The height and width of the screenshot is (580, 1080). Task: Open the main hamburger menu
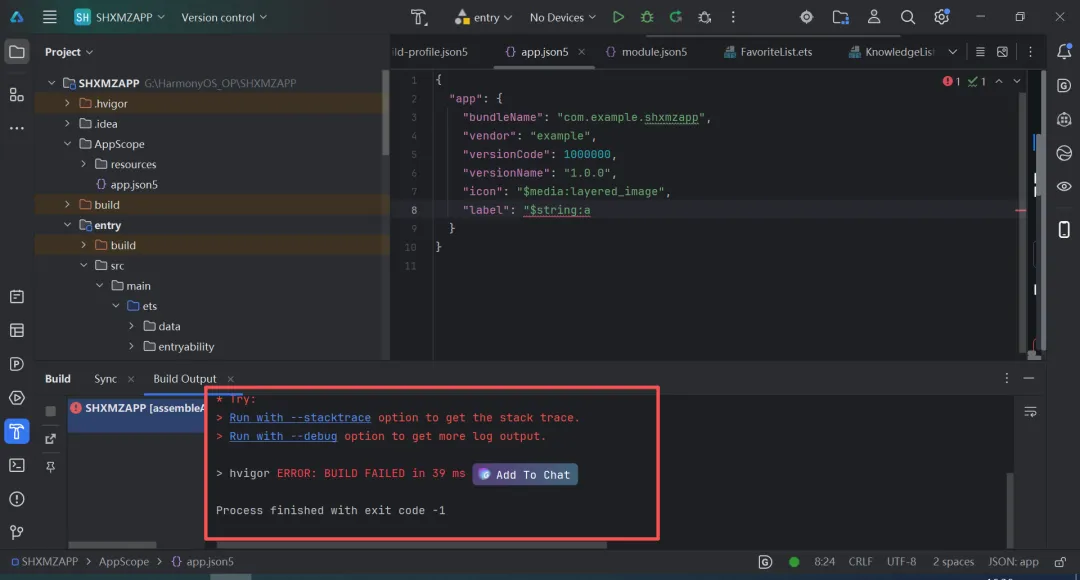(x=50, y=17)
